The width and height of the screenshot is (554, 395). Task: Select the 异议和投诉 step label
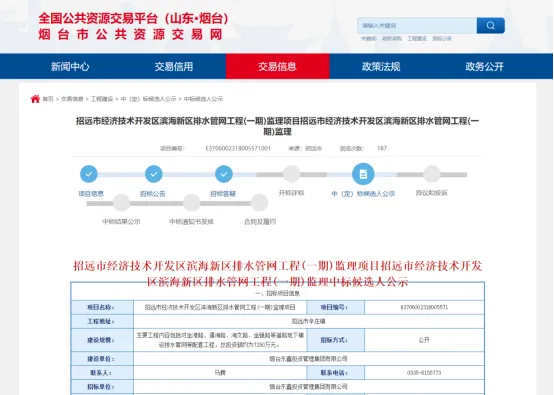tap(431, 193)
